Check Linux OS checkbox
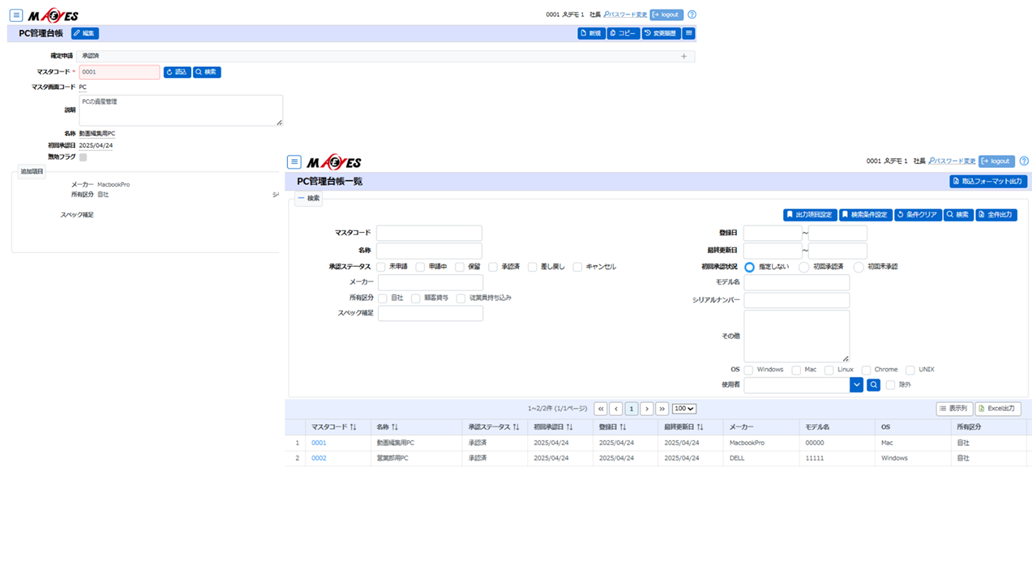The height and width of the screenshot is (570, 1032). pyautogui.click(x=829, y=370)
